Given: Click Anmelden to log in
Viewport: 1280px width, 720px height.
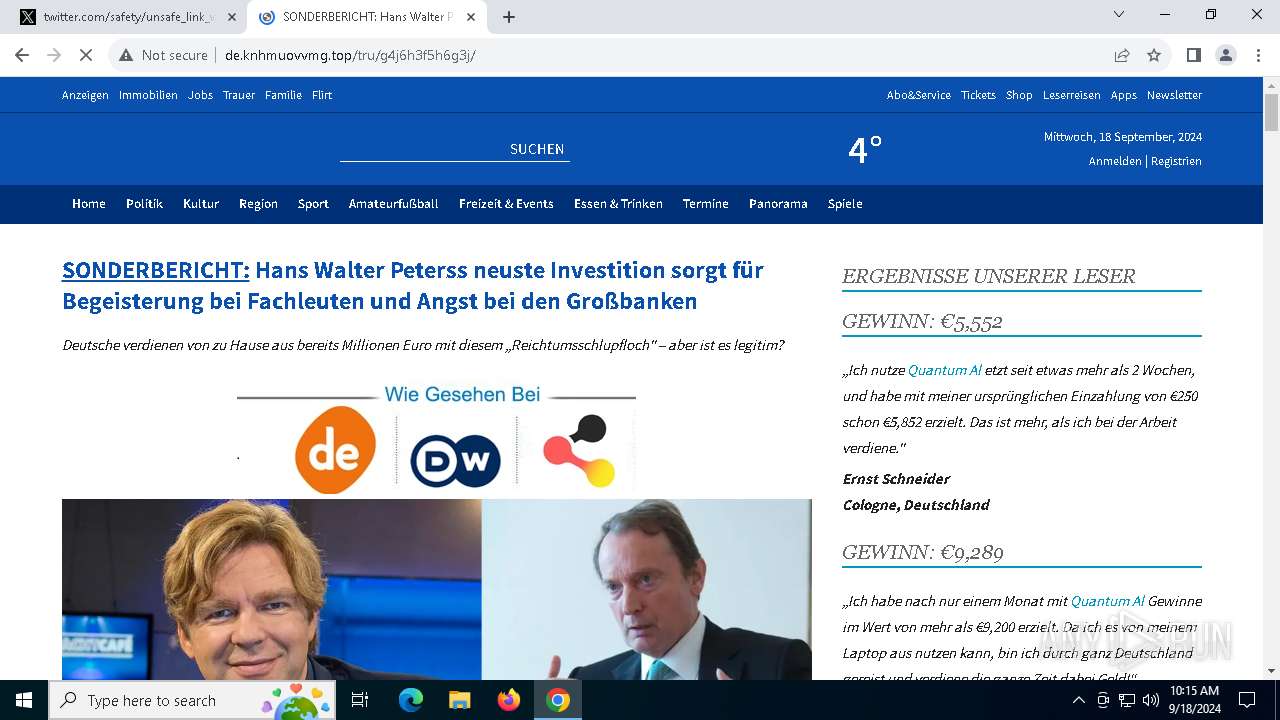Looking at the screenshot, I should [1115, 161].
